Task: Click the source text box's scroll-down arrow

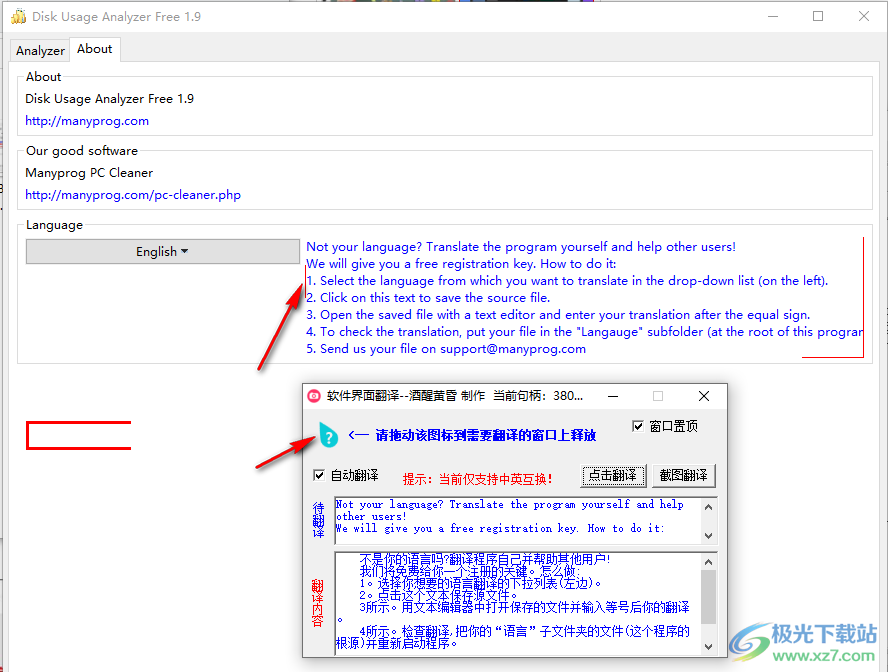Action: (x=709, y=535)
